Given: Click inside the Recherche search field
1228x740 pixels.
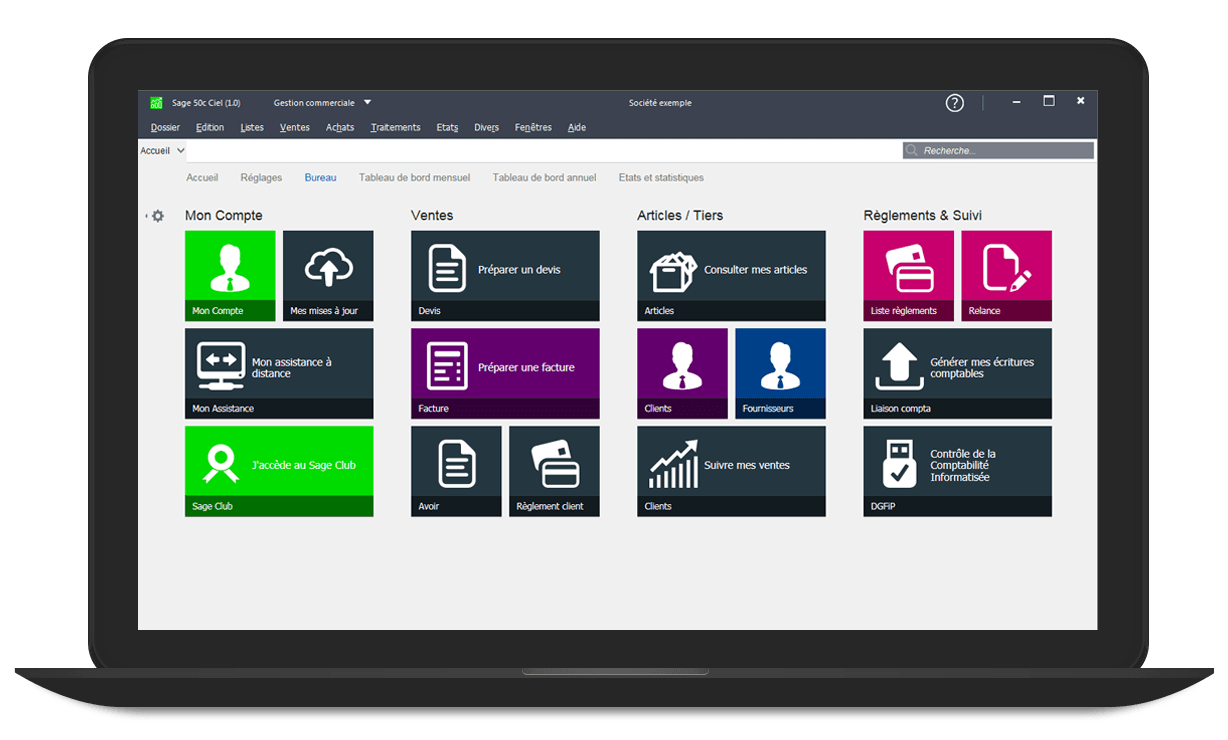Looking at the screenshot, I should [x=995, y=149].
